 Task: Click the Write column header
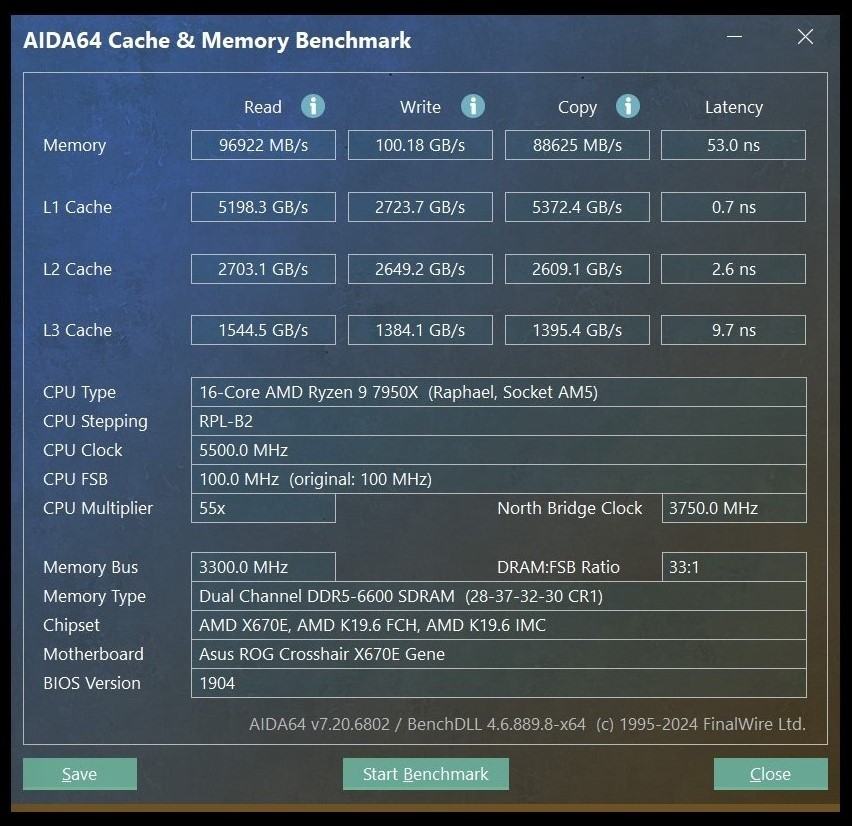tap(421, 107)
